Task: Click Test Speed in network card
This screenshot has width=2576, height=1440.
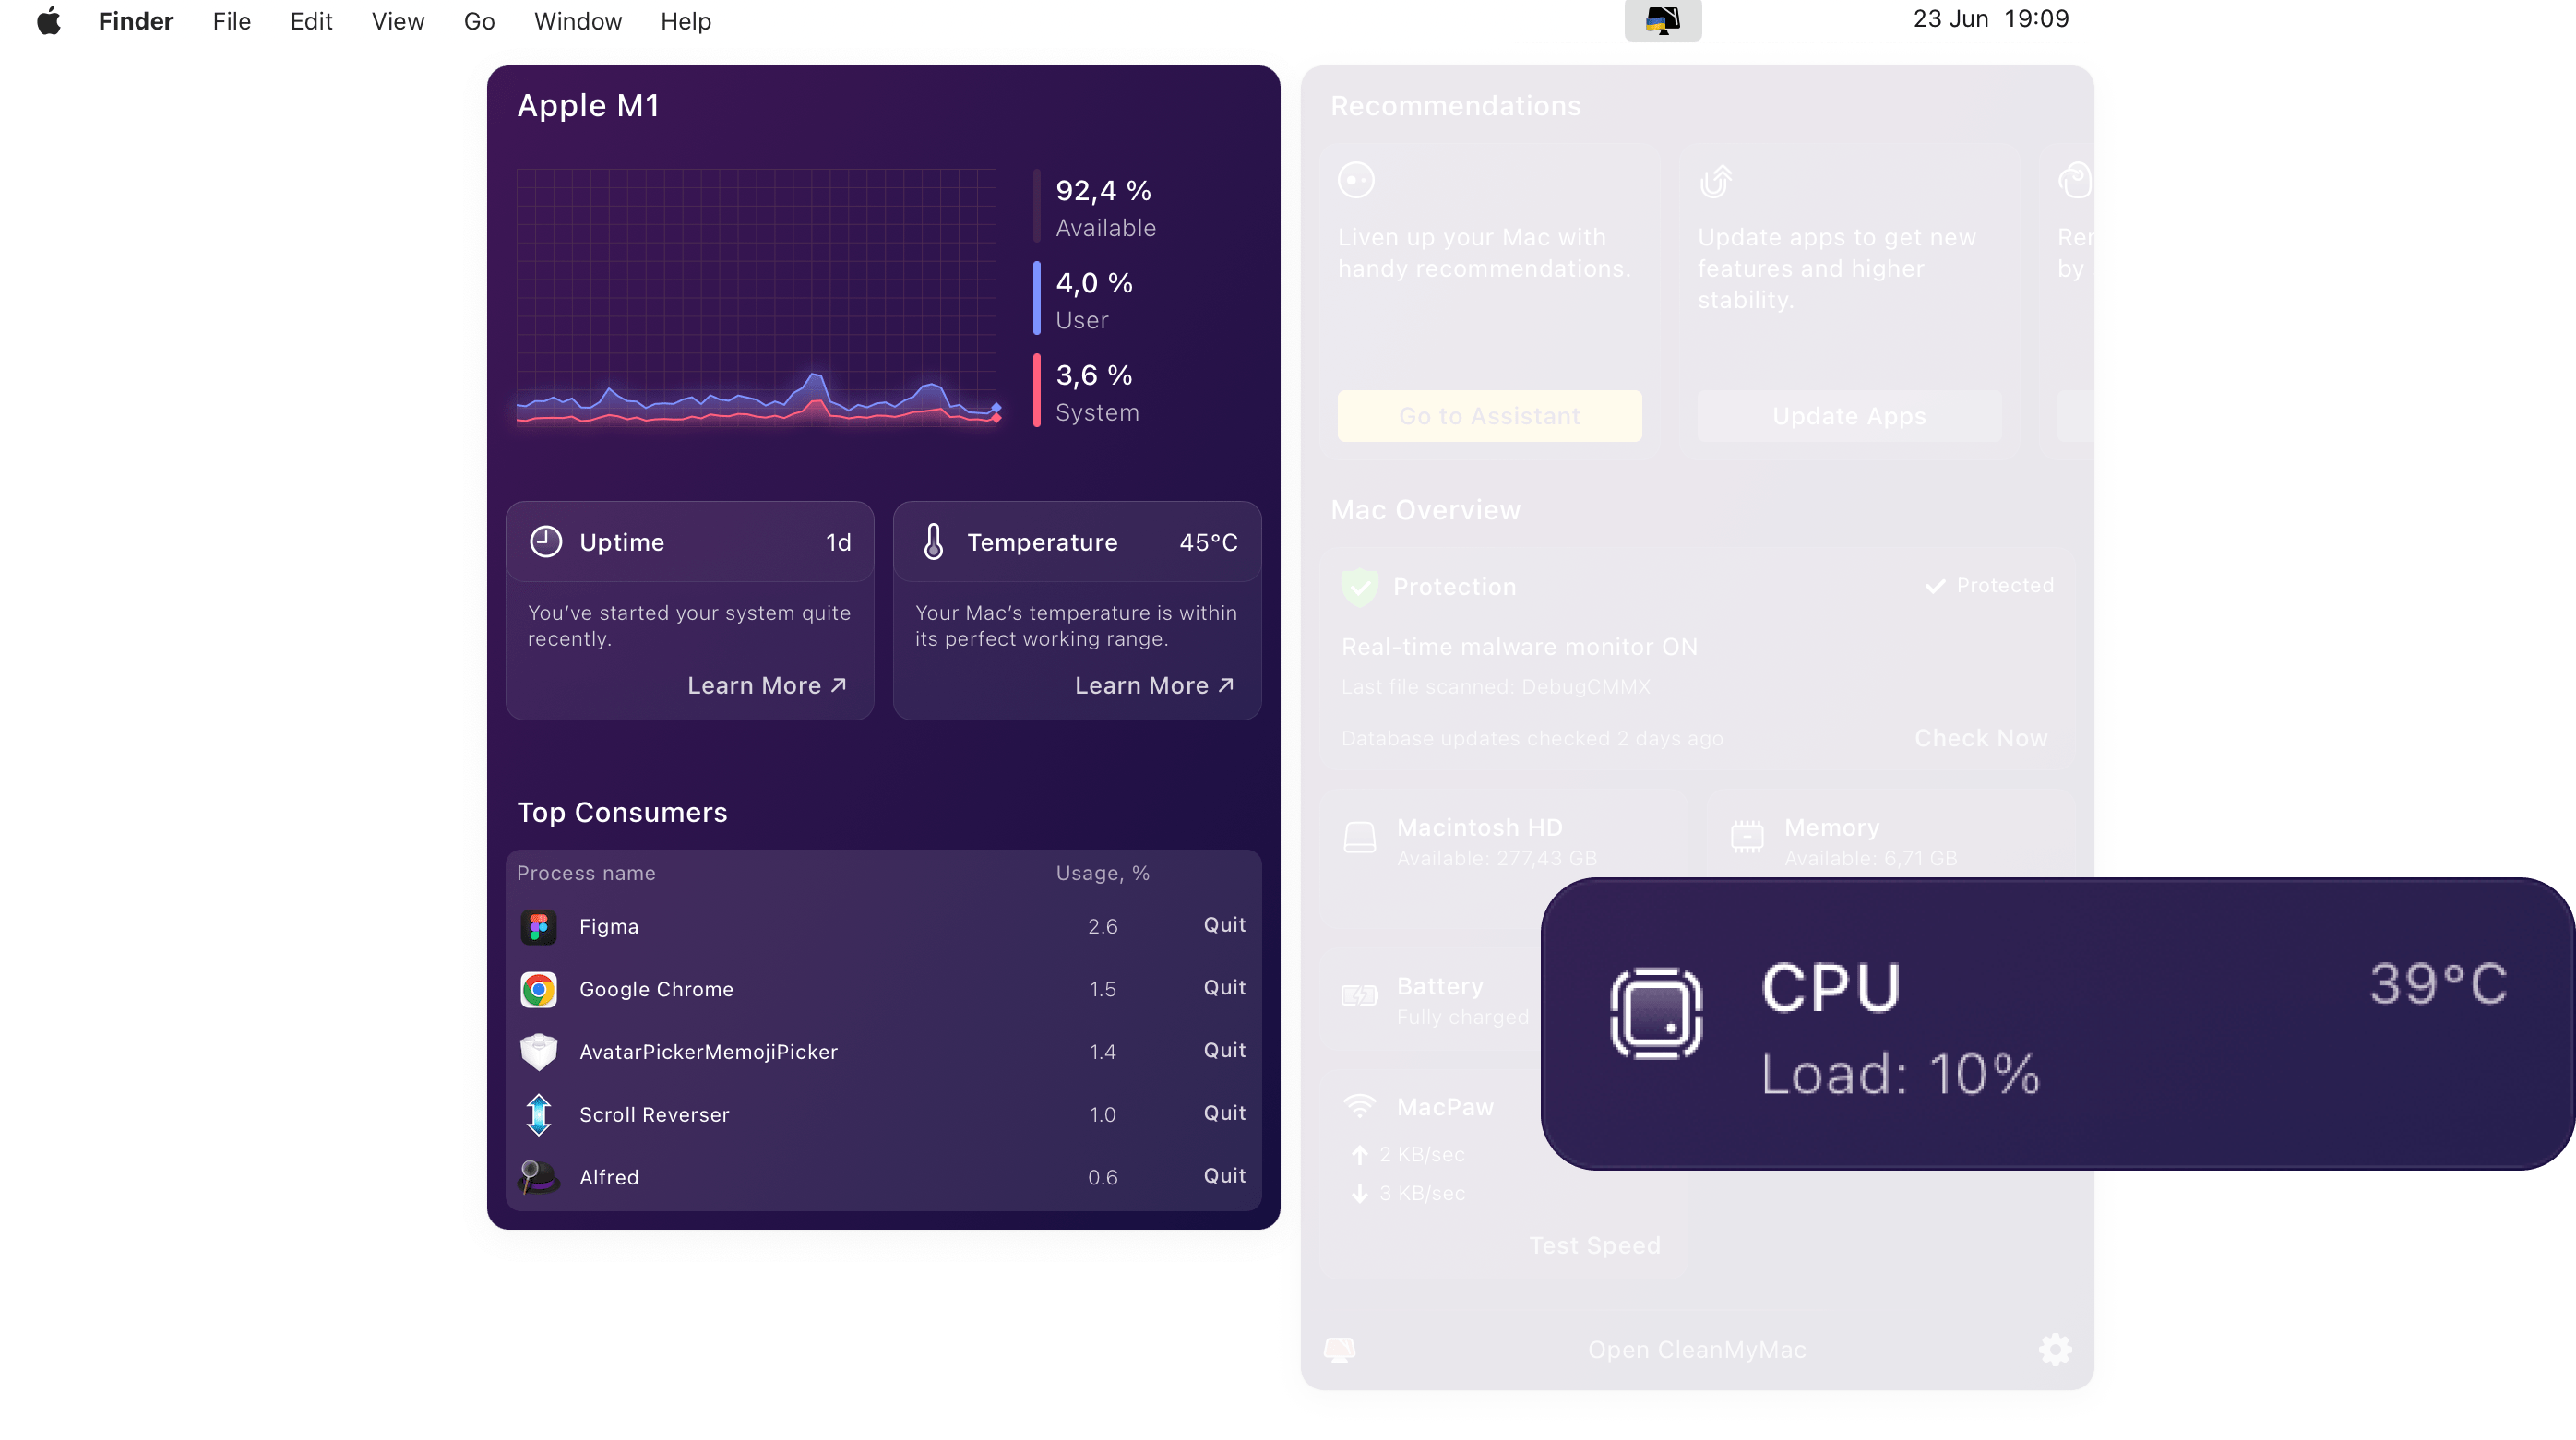Action: tap(1595, 1245)
